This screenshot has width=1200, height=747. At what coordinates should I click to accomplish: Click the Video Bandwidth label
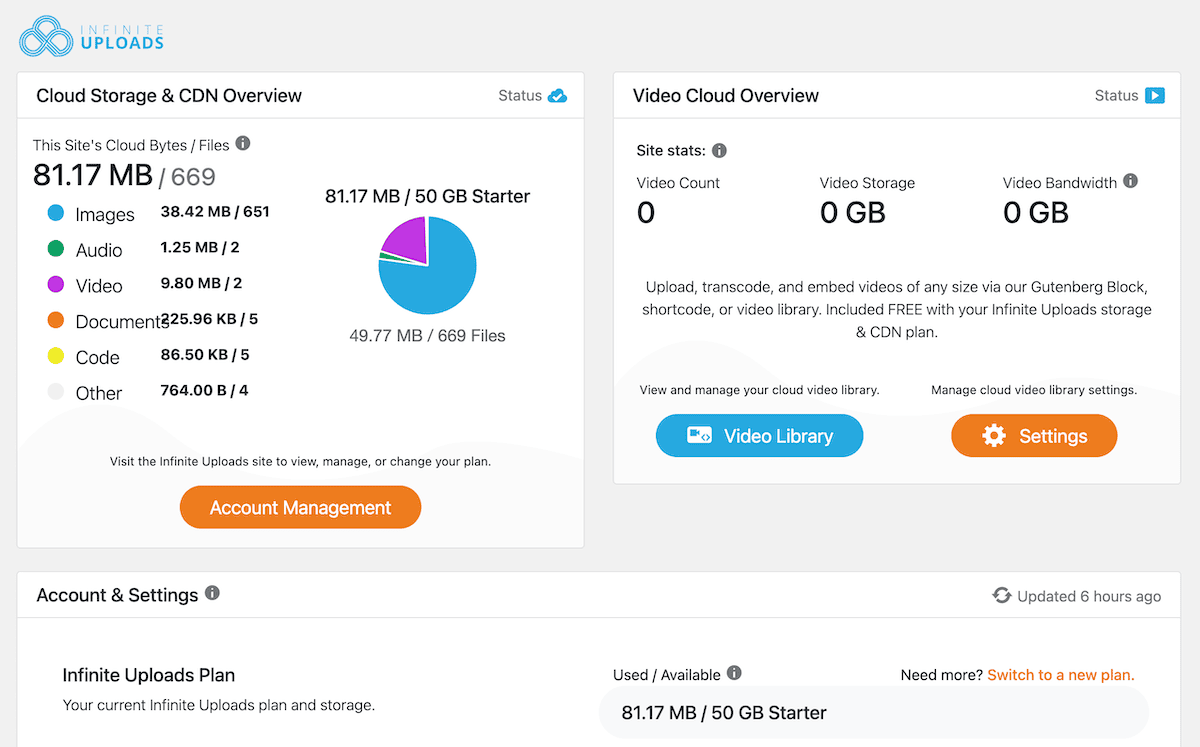tap(1060, 183)
